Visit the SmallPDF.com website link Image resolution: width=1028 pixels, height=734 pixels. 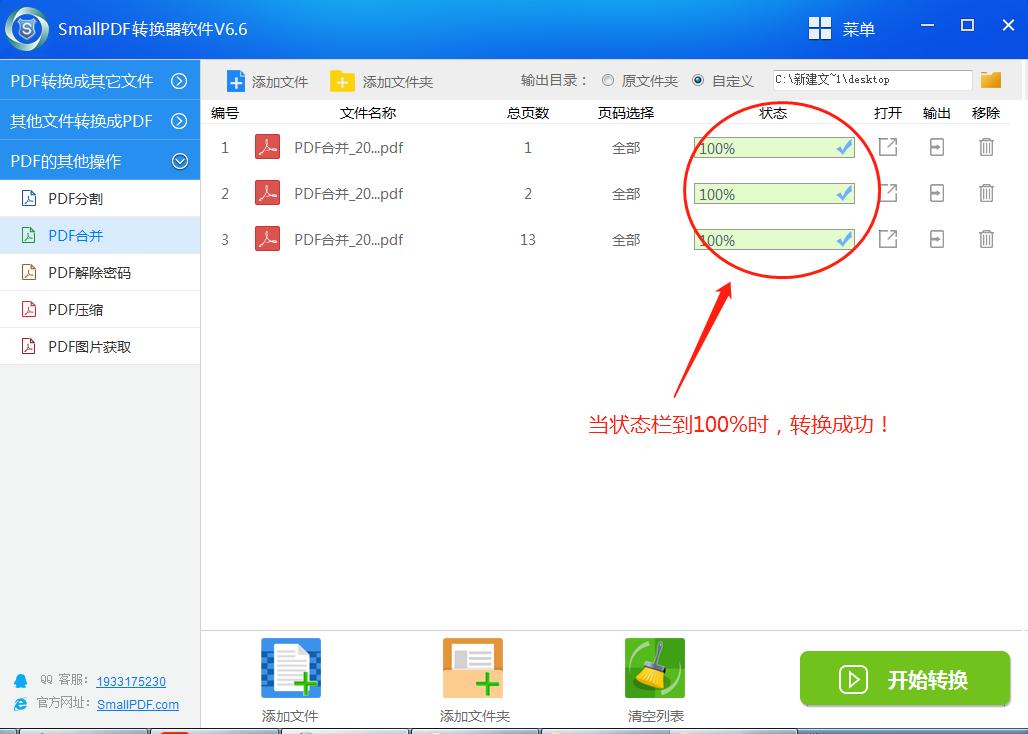click(x=138, y=704)
